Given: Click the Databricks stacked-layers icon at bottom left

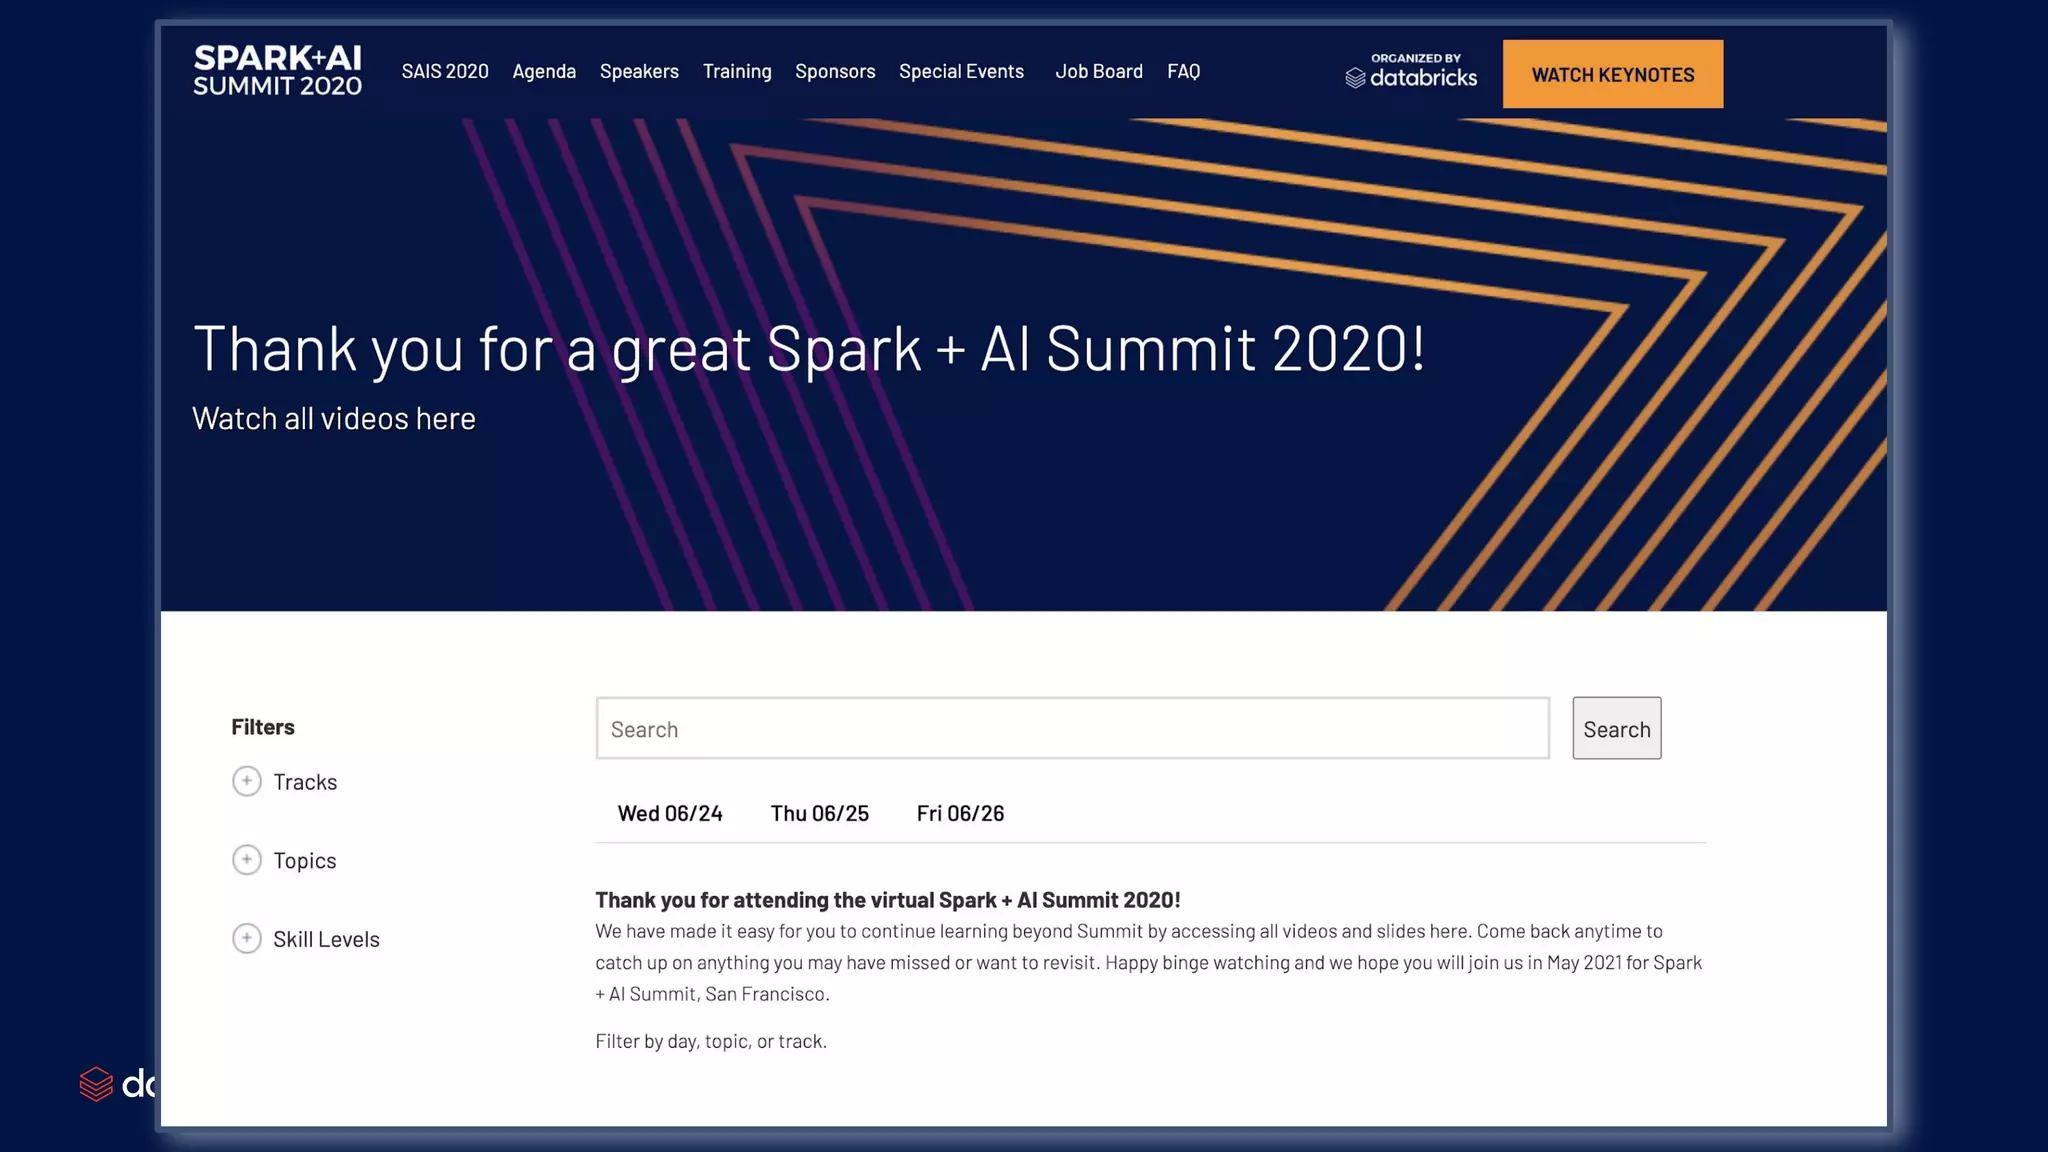Looking at the screenshot, I should [x=96, y=1084].
